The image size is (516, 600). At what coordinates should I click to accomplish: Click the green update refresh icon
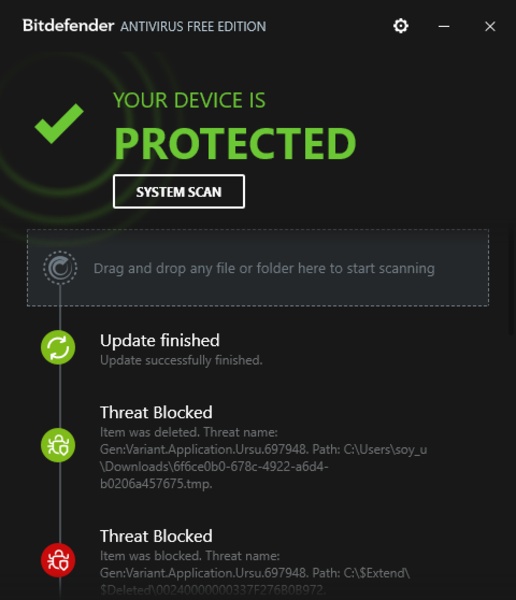pos(58,347)
